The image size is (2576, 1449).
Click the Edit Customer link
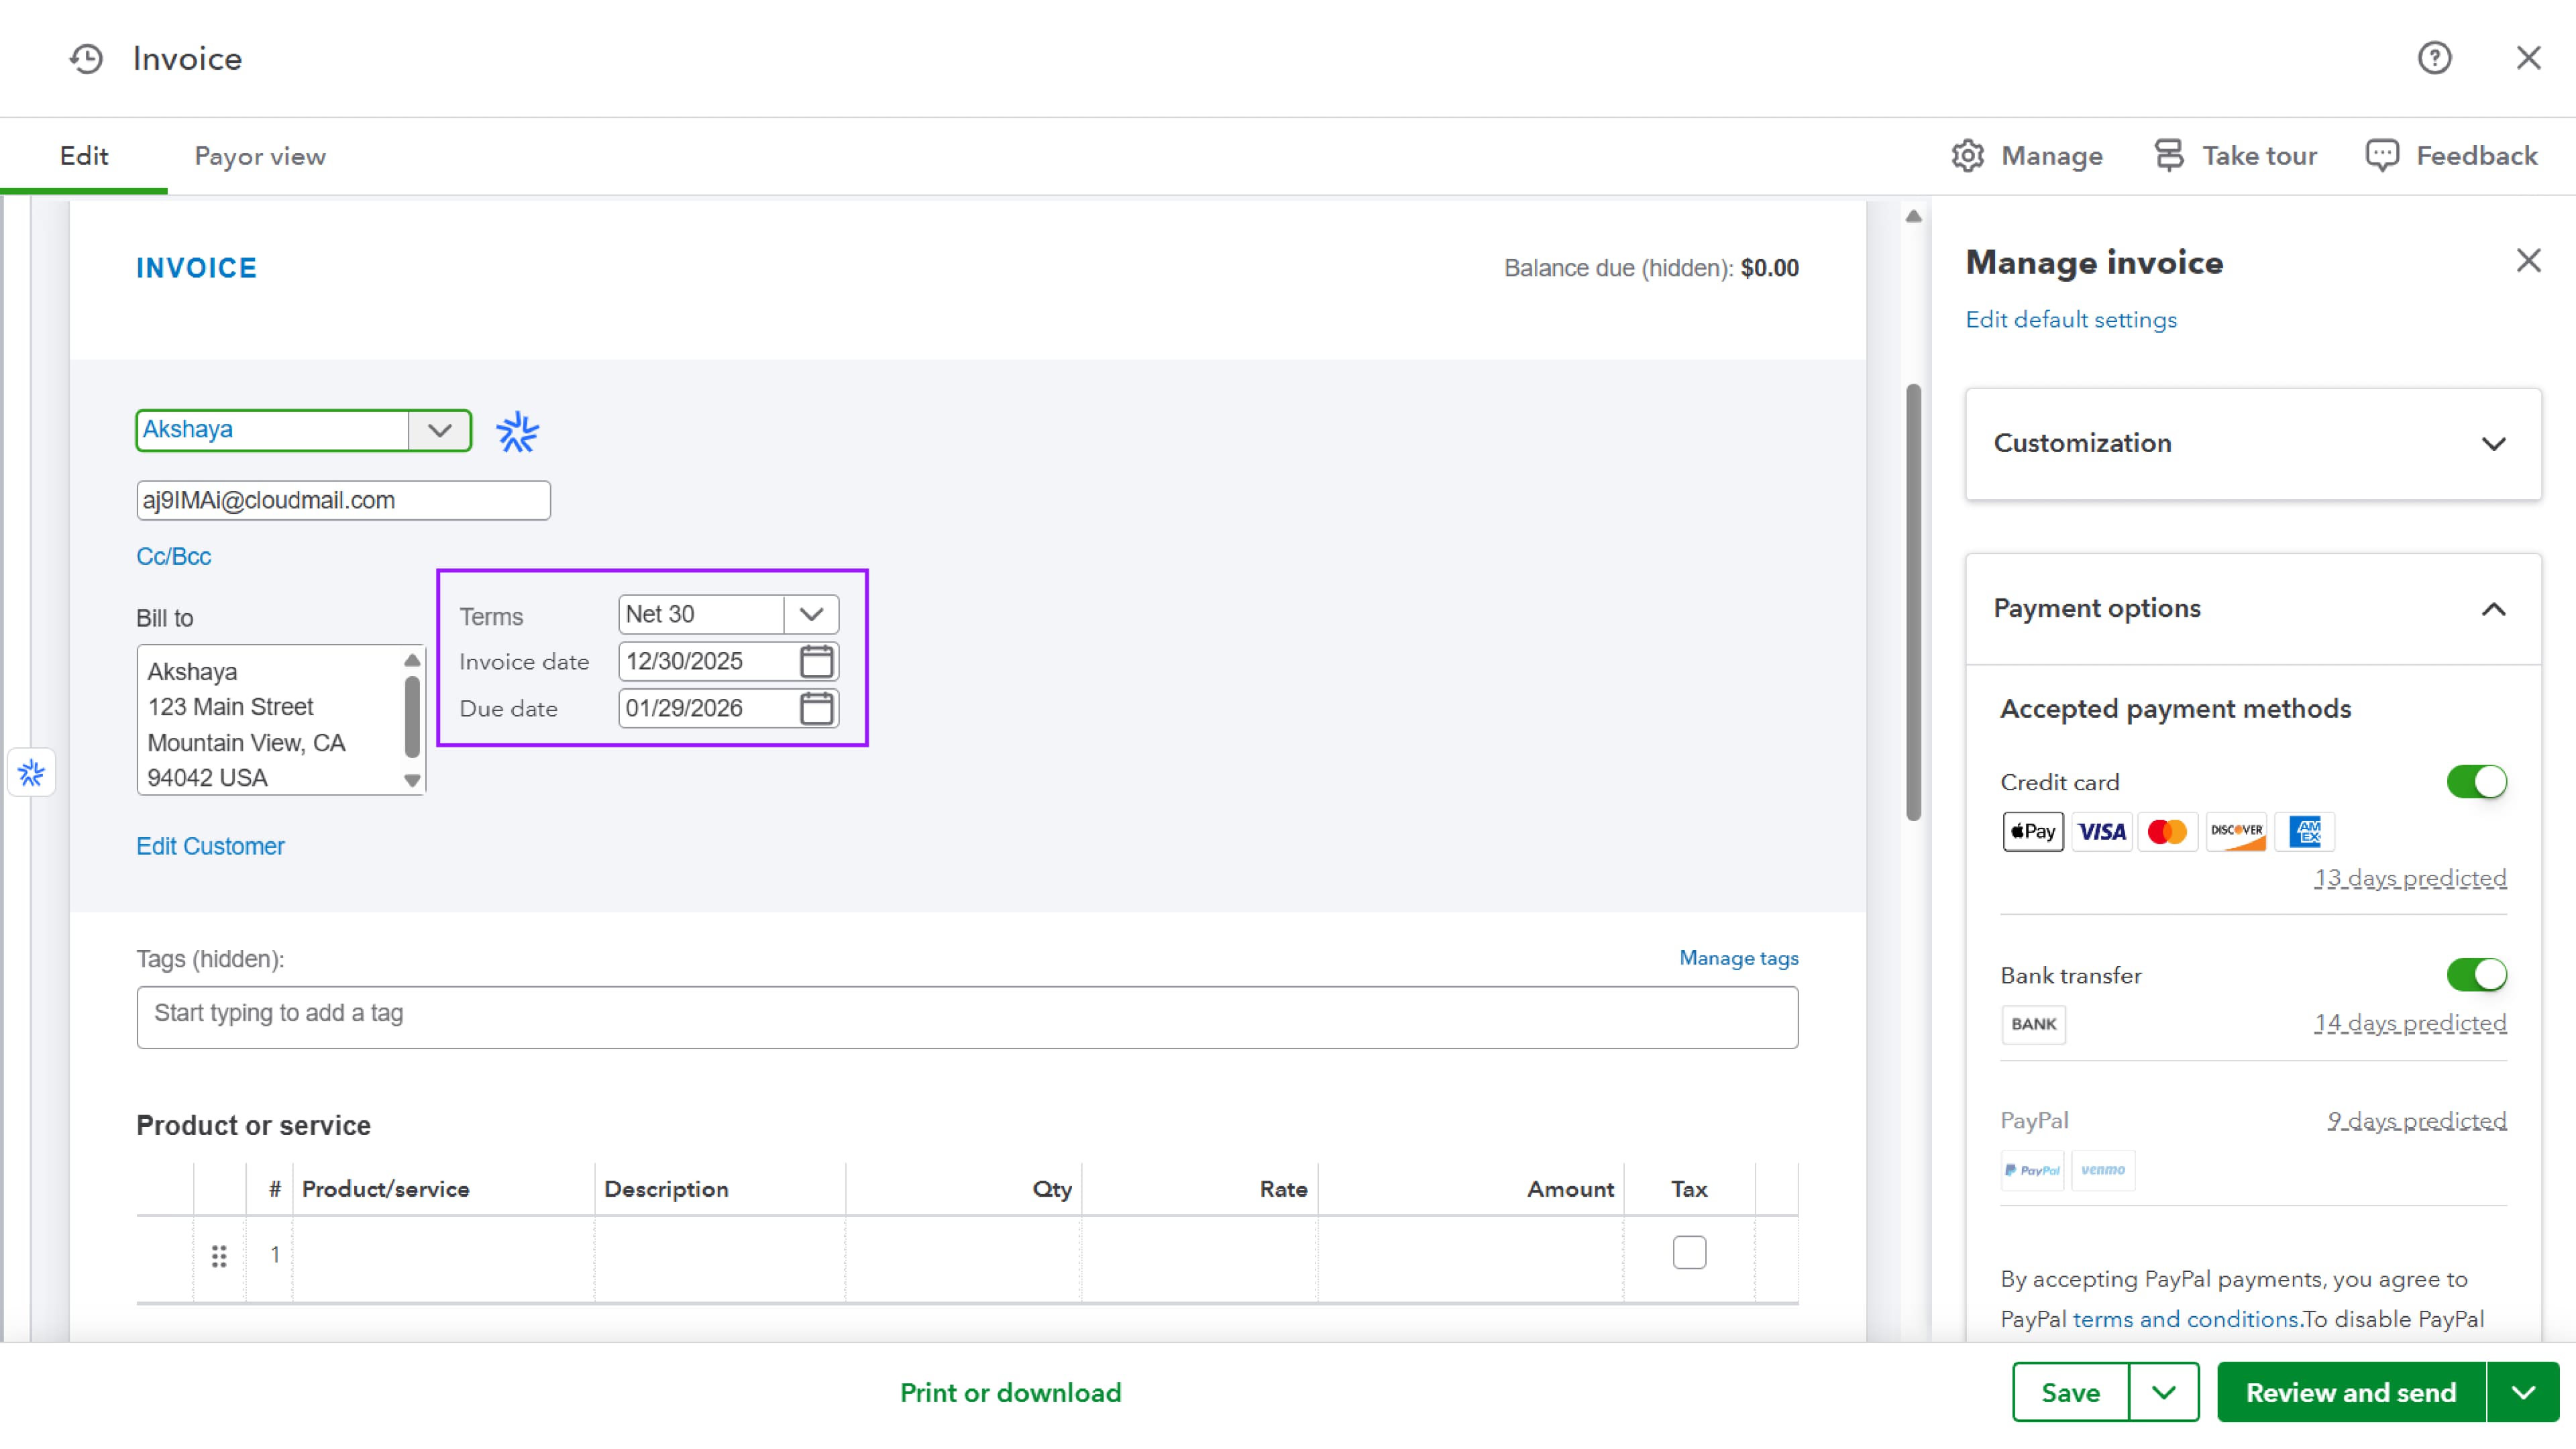(x=210, y=846)
